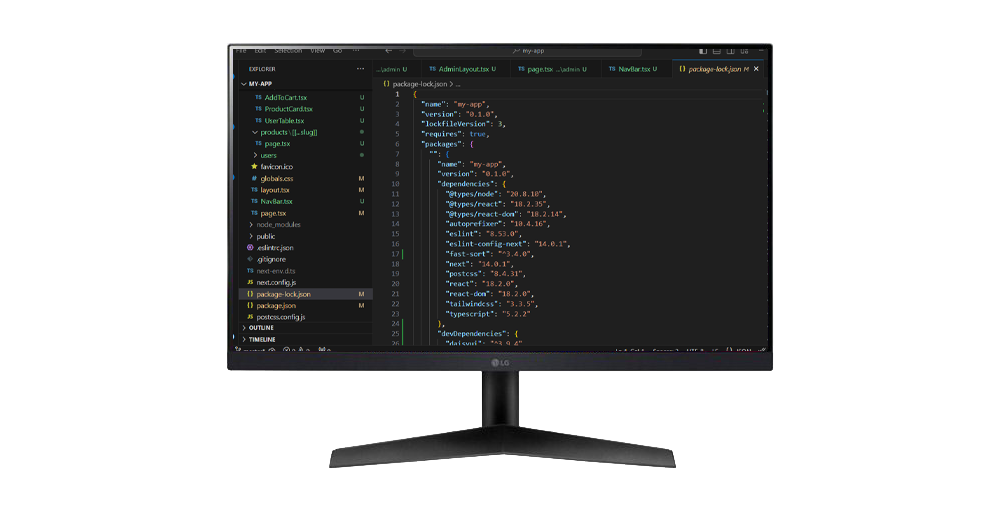Click the EXPLORER panel title
This screenshot has height=513, width=1000.
coord(262,69)
